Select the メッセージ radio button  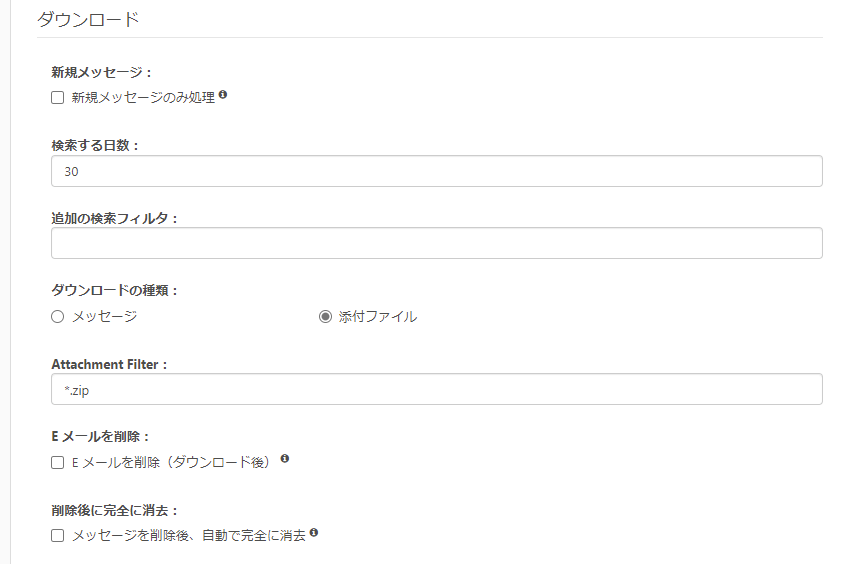click(58, 317)
